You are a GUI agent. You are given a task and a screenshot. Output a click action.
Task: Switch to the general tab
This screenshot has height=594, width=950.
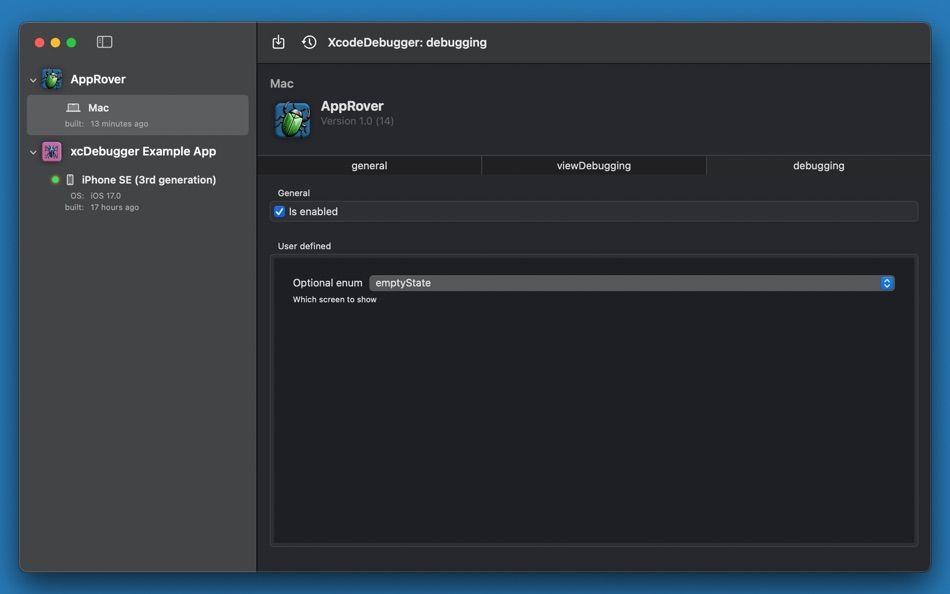369,165
